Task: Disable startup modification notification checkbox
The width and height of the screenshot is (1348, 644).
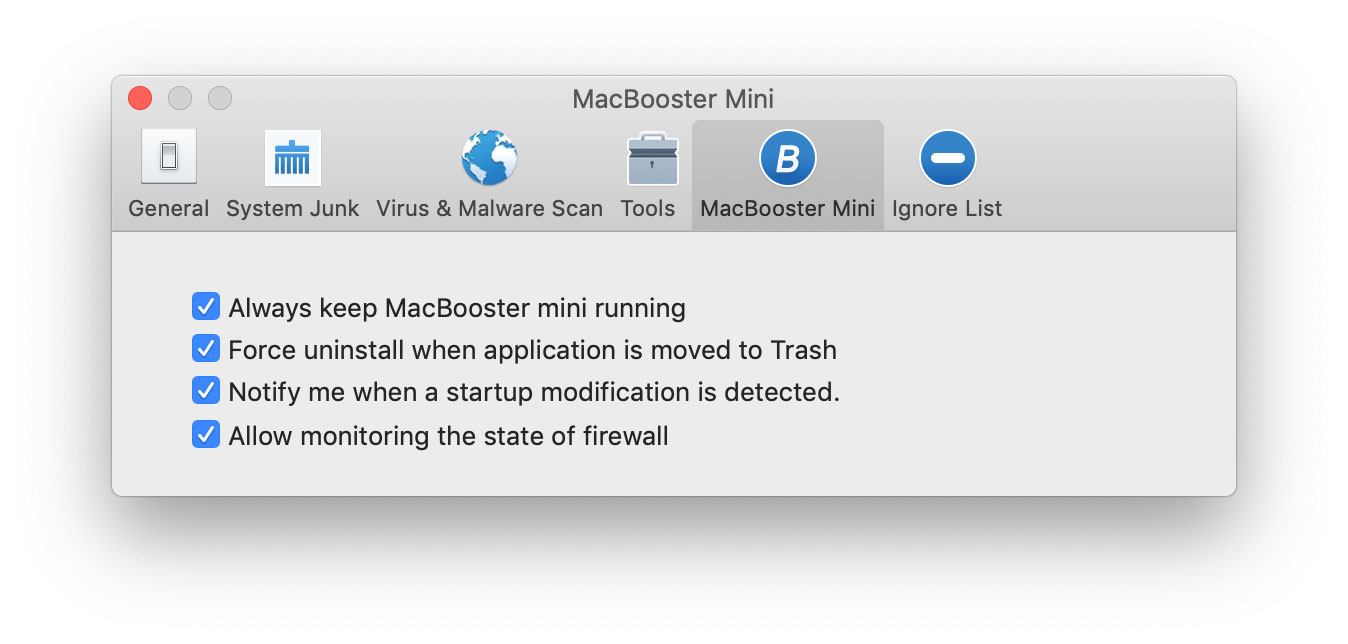Action: (205, 391)
